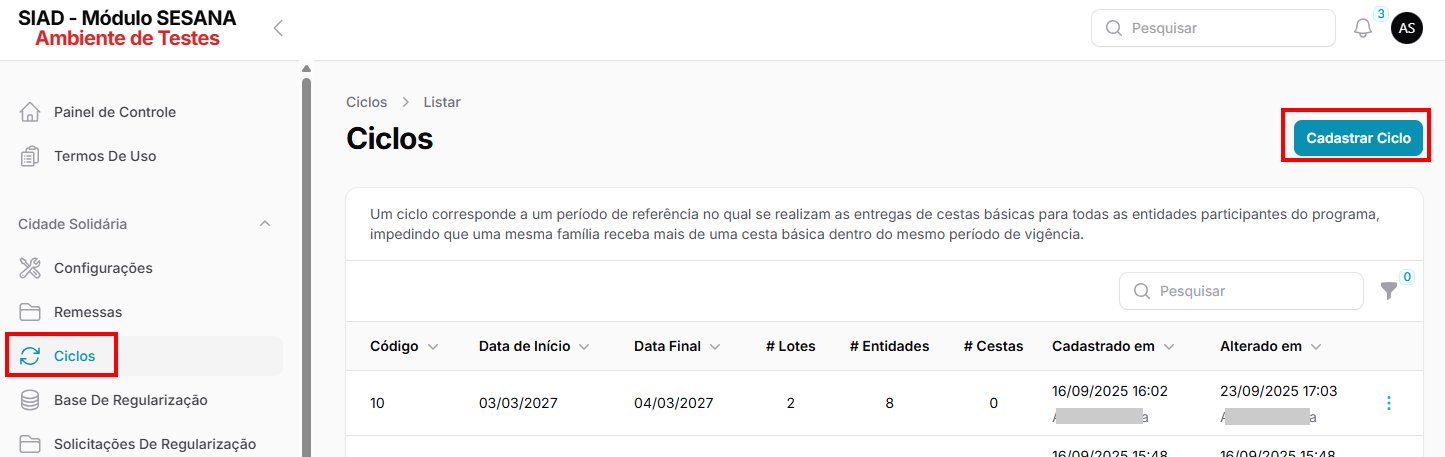This screenshot has height=457, width=1445.
Task: Click the Painel de Controle house icon
Action: pyautogui.click(x=30, y=112)
